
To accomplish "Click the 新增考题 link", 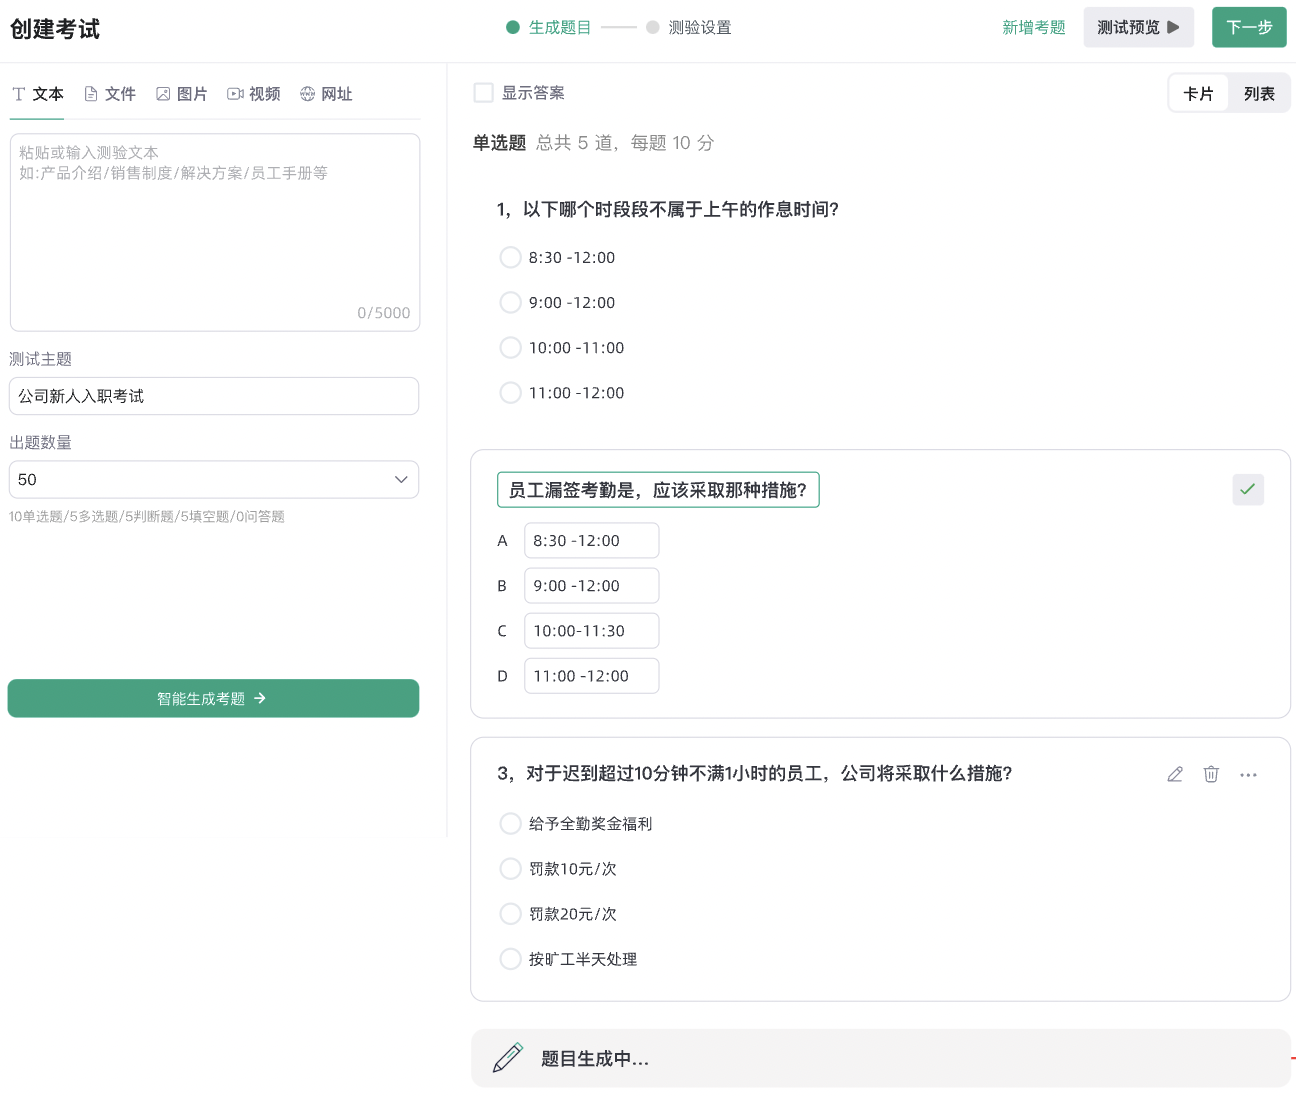I will click(1033, 27).
